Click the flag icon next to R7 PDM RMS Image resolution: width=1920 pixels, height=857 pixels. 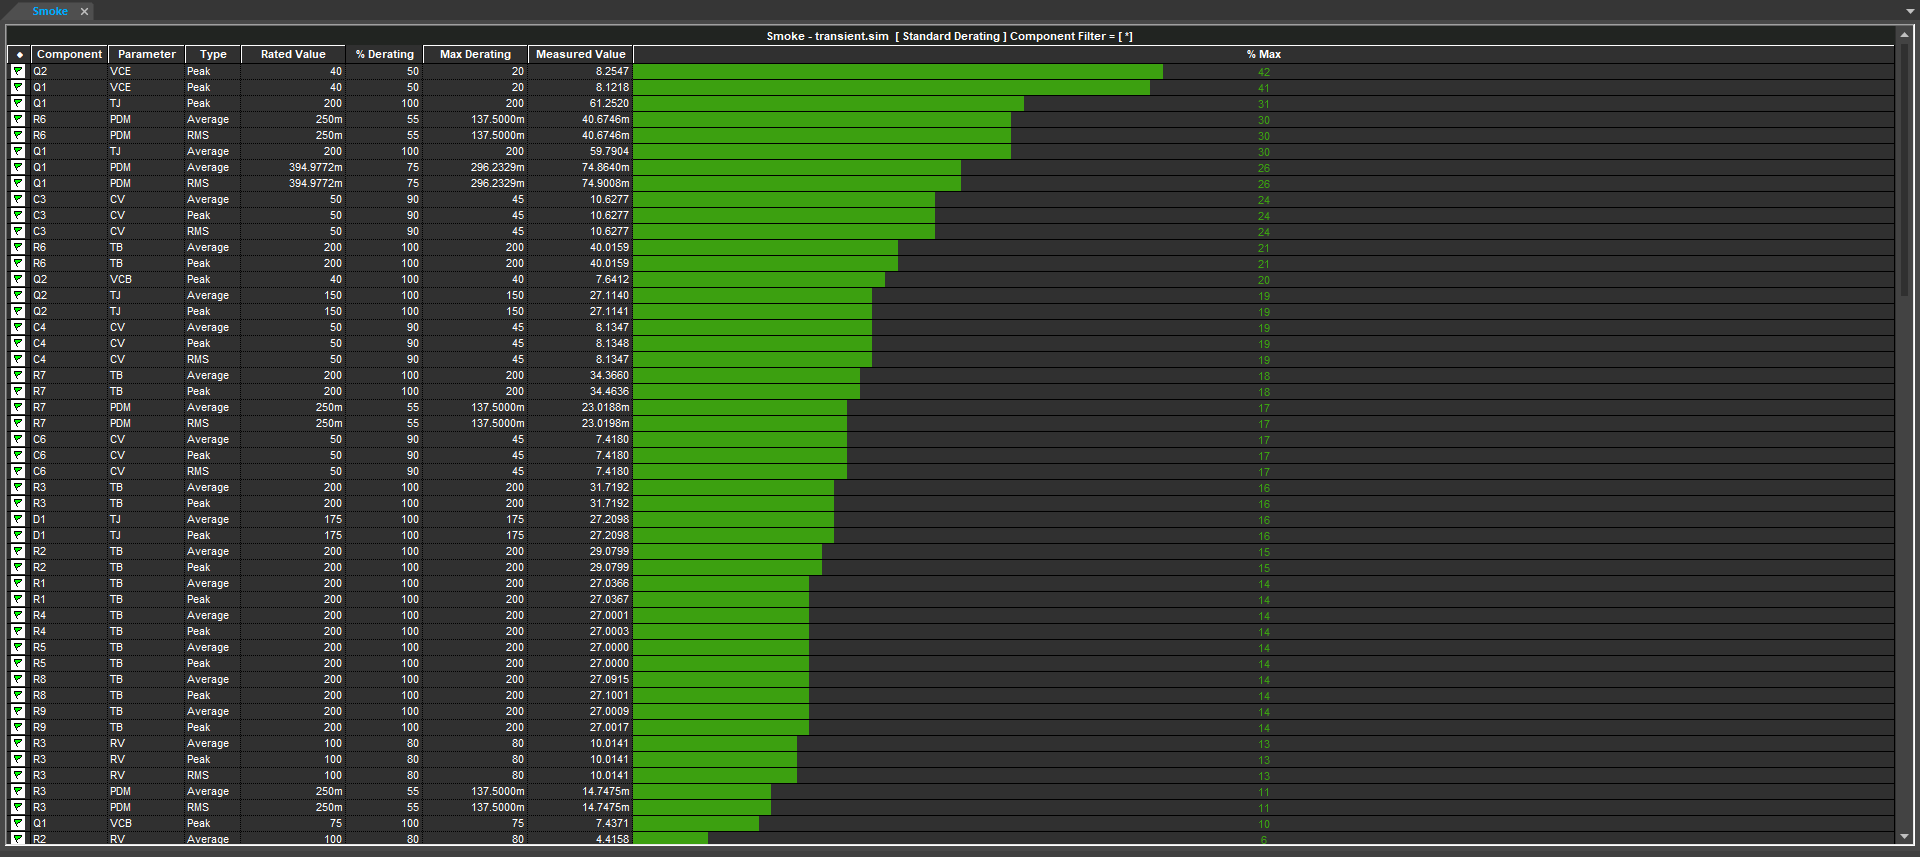tap(18, 424)
